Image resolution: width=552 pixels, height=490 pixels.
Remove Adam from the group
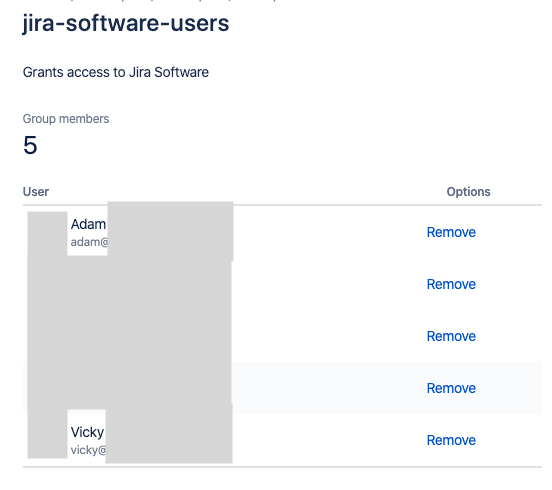point(451,232)
